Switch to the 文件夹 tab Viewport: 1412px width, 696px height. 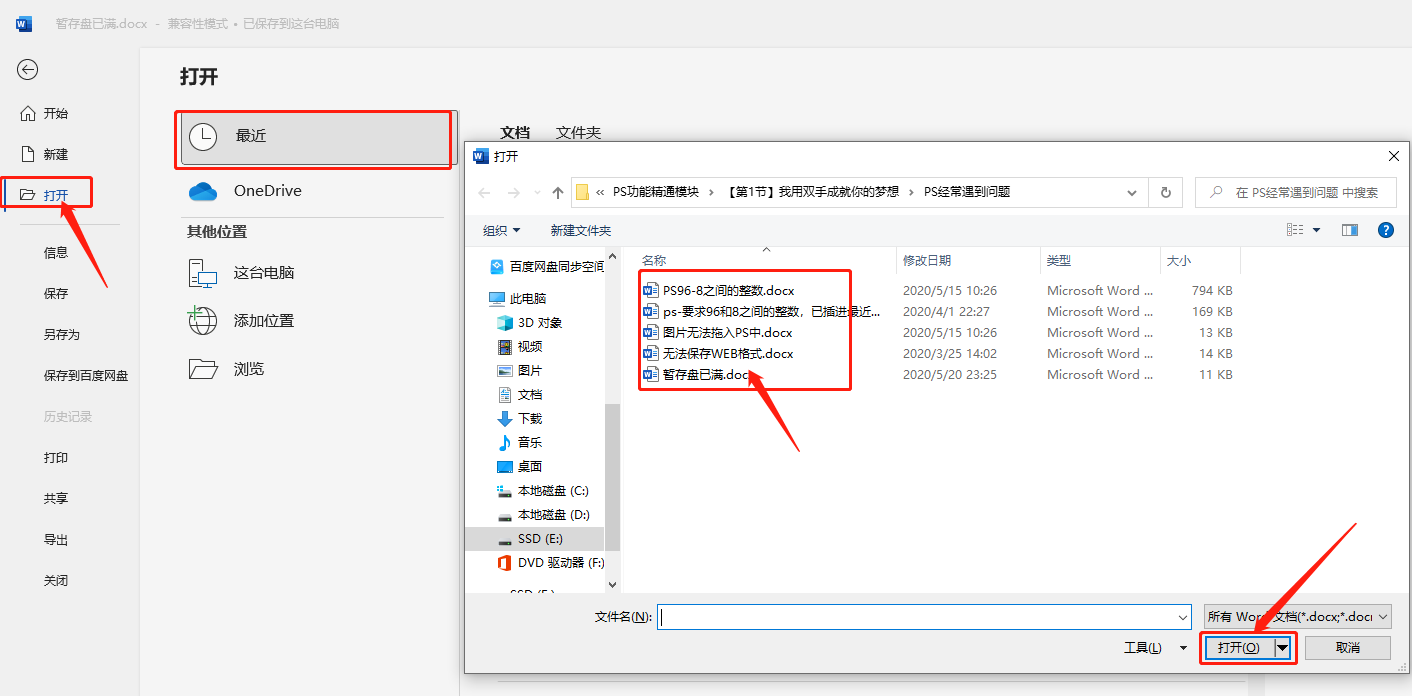(579, 132)
